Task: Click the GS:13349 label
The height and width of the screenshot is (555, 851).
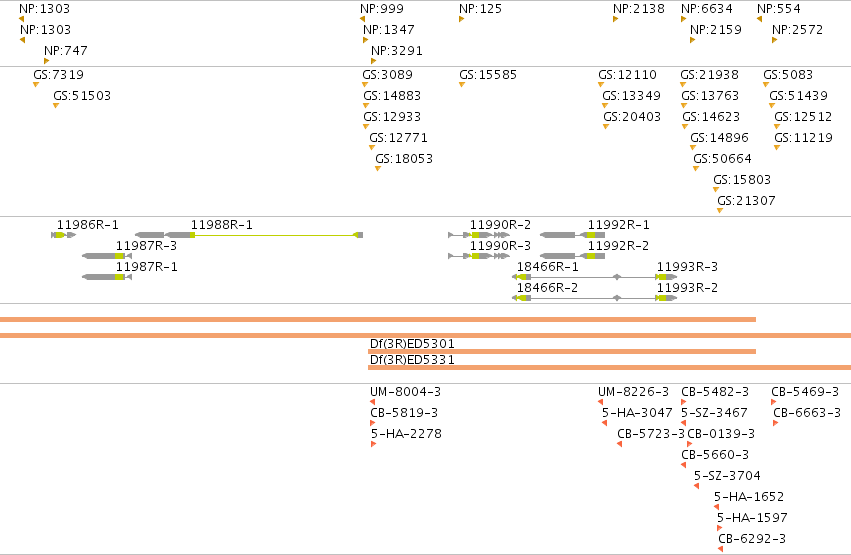Action: pos(631,96)
